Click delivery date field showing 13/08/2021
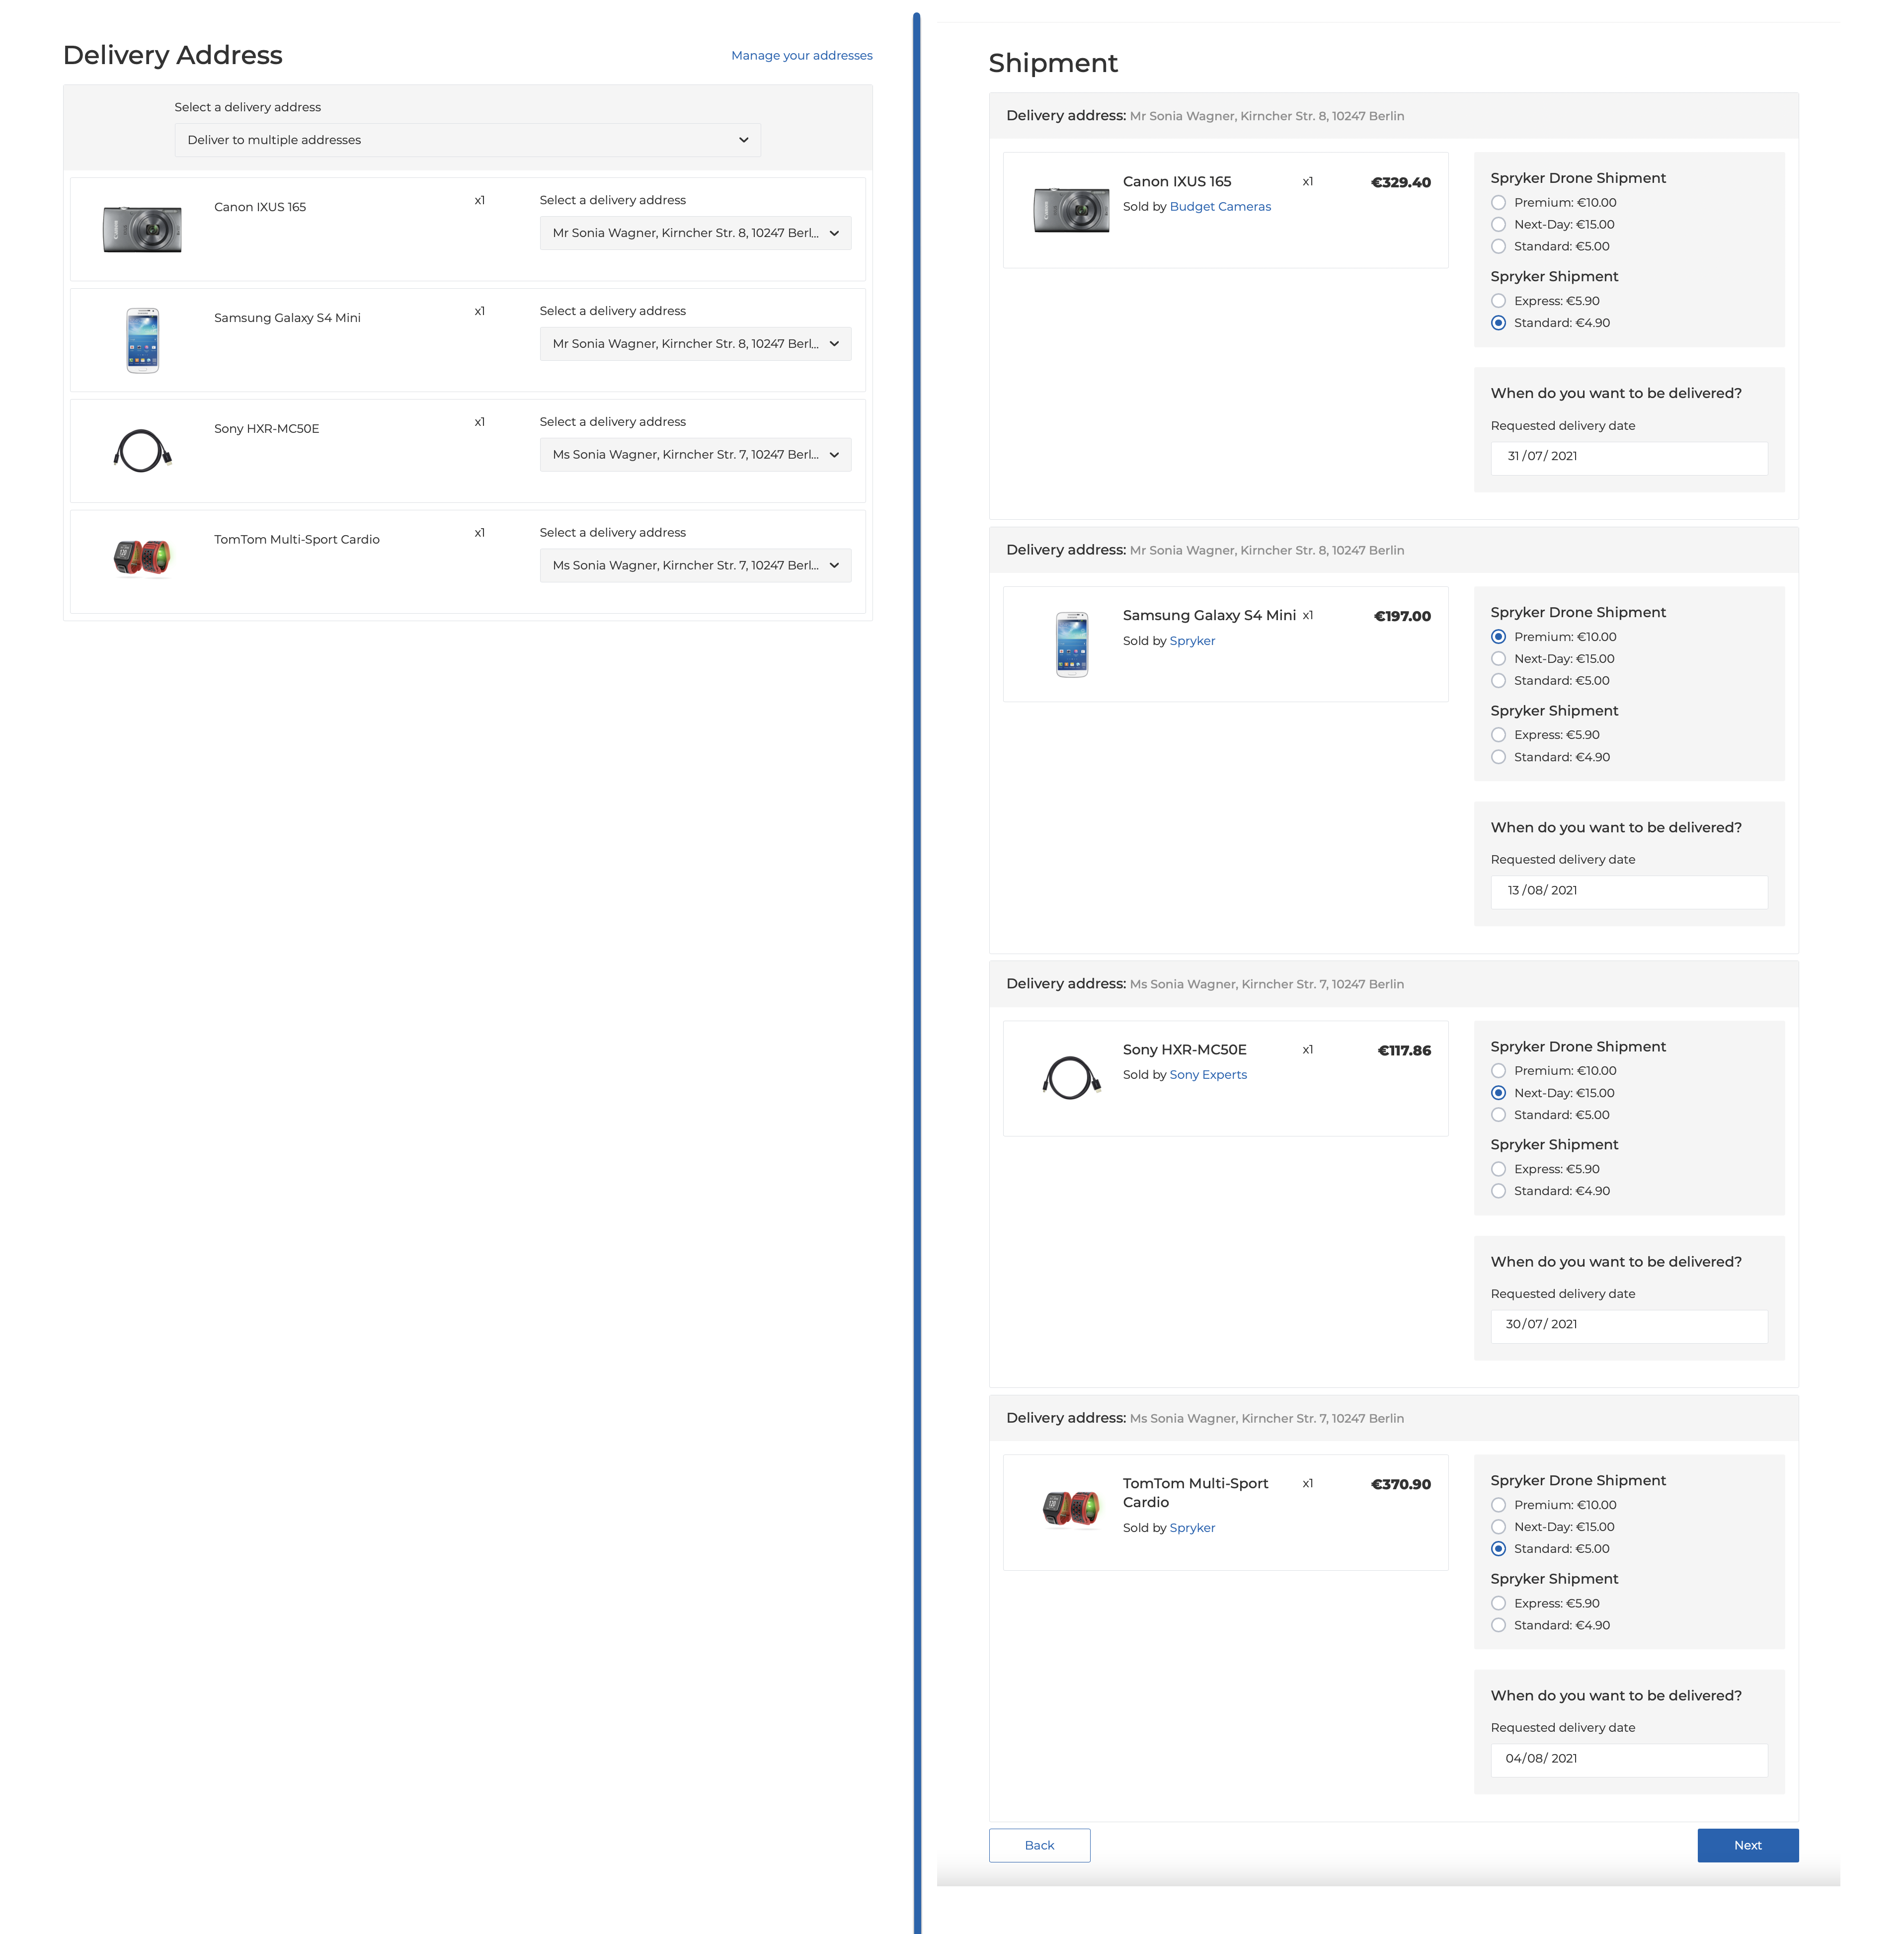The image size is (1904, 1934). click(x=1629, y=892)
